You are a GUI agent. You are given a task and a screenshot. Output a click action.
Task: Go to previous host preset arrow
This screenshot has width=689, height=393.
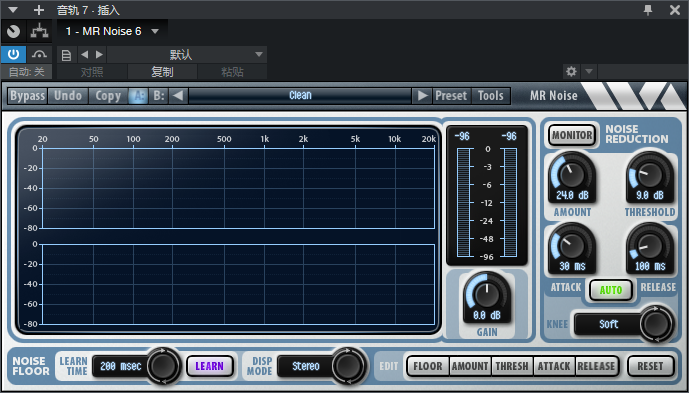85,55
